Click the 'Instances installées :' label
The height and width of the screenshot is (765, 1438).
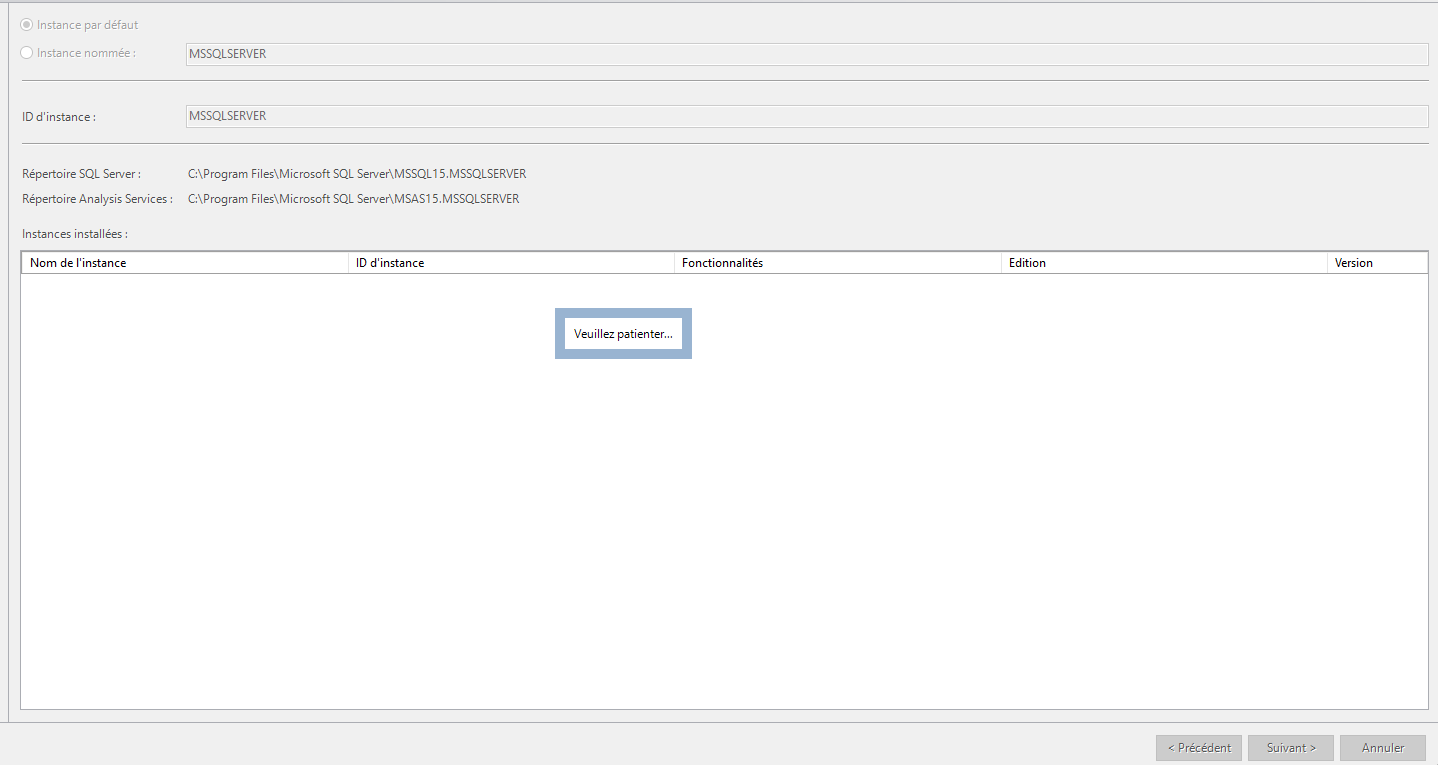pos(75,234)
